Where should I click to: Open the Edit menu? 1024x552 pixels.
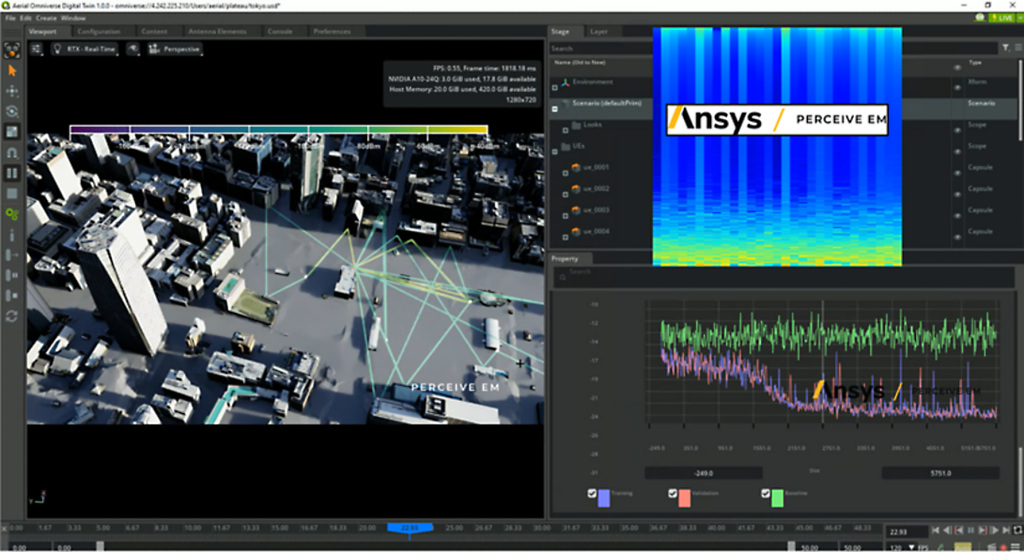25,18
